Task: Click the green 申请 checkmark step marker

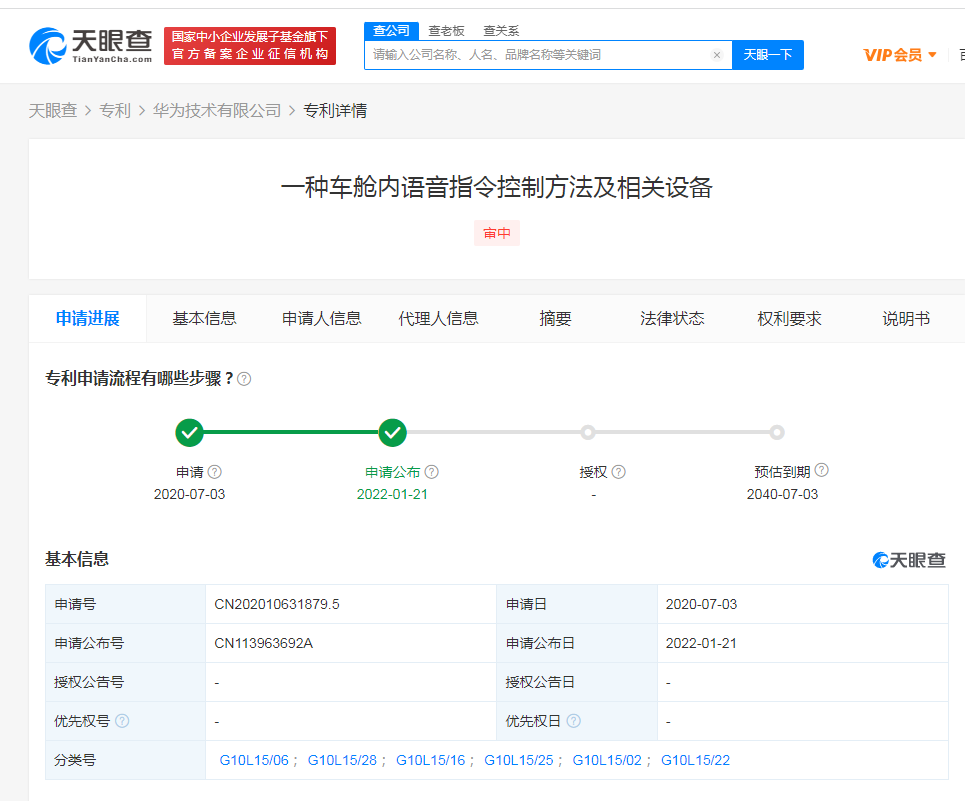Action: [190, 432]
